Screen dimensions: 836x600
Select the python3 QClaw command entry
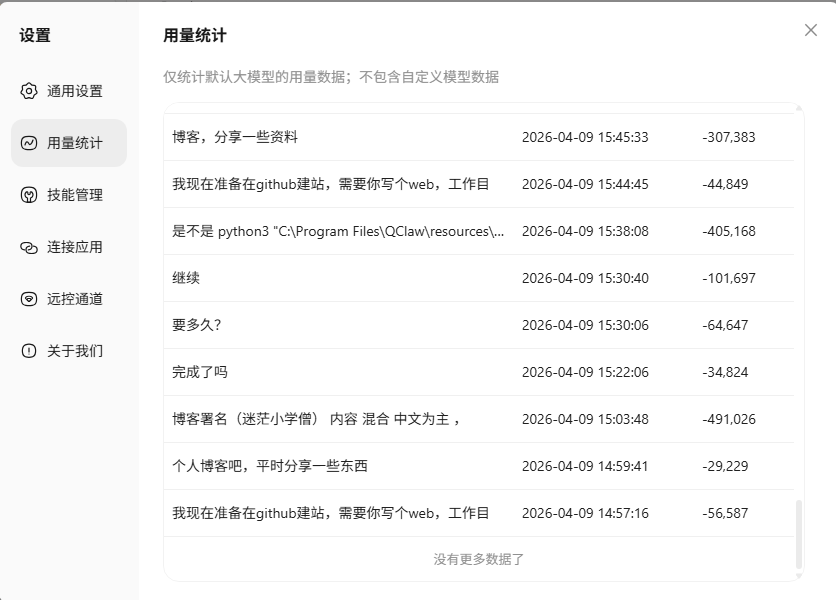point(338,231)
